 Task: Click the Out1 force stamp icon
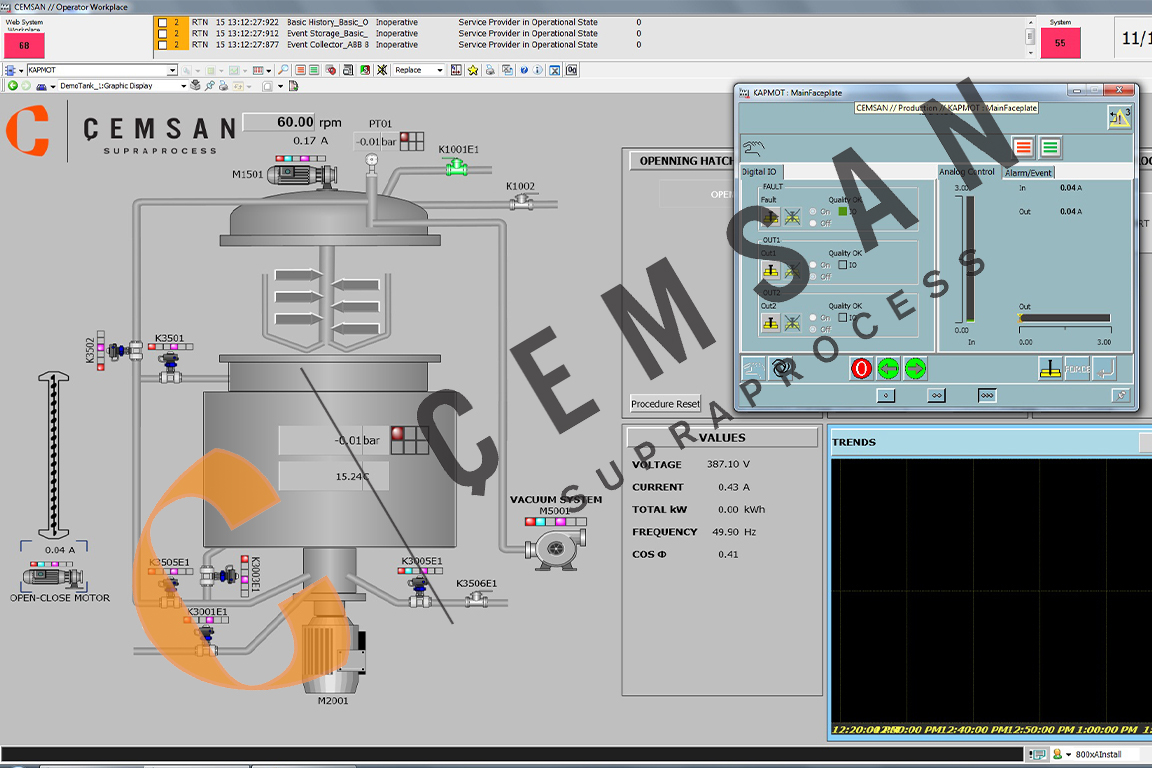tap(770, 270)
